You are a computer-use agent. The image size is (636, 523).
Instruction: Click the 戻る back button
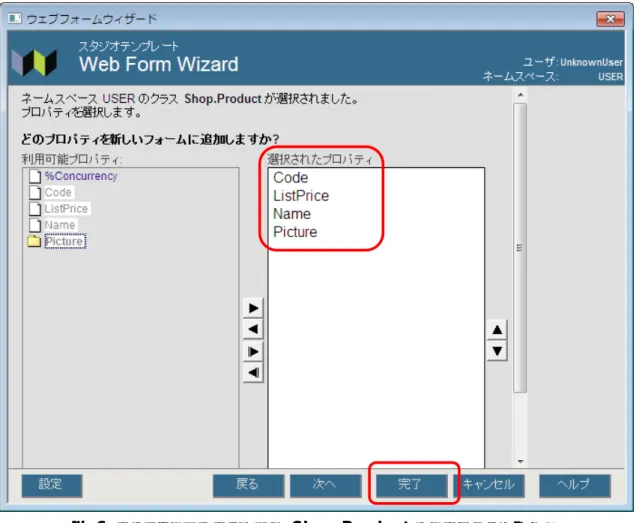248,485
